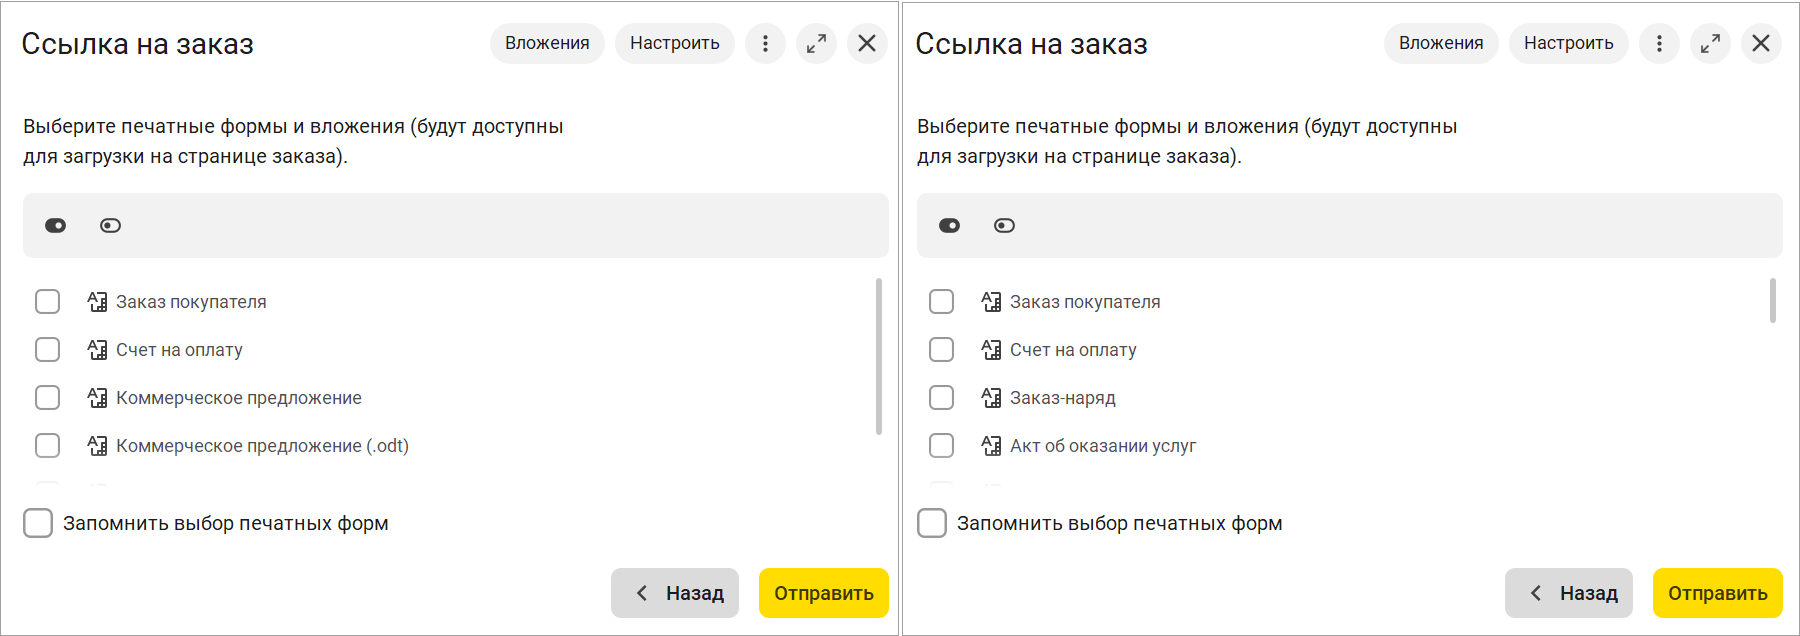Screen dimensions: 1800x636
Task: Open Вложения in right dialog
Action: (x=1441, y=44)
